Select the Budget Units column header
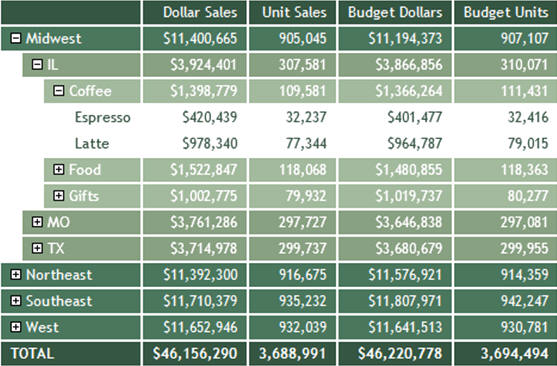The width and height of the screenshot is (557, 366). 506,12
